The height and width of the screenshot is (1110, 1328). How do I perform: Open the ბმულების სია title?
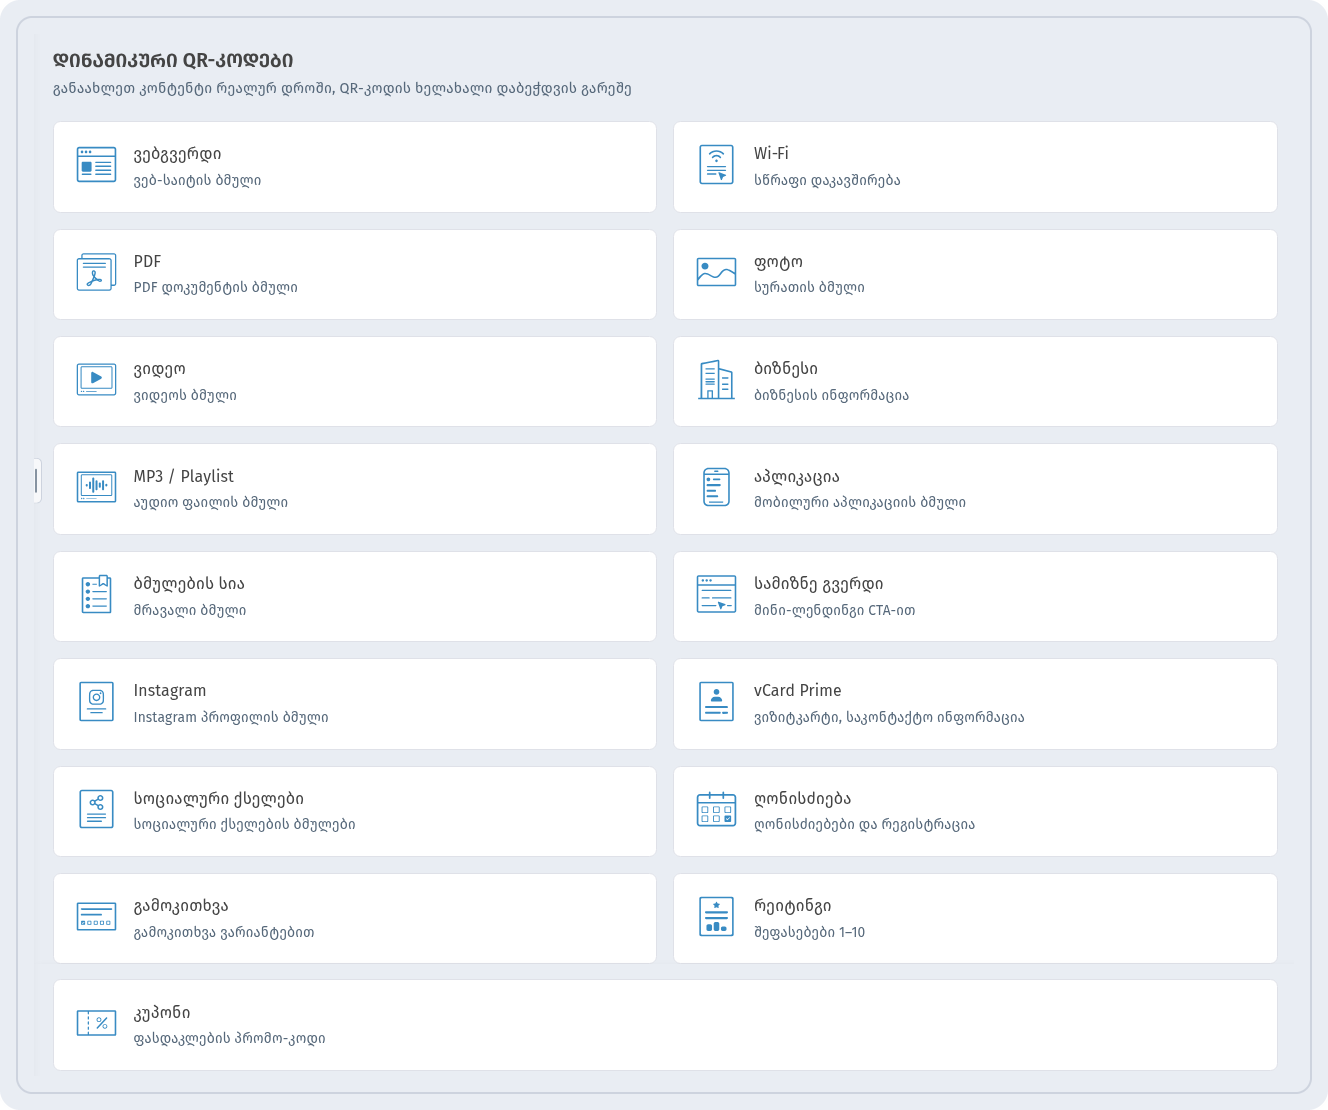point(189,584)
